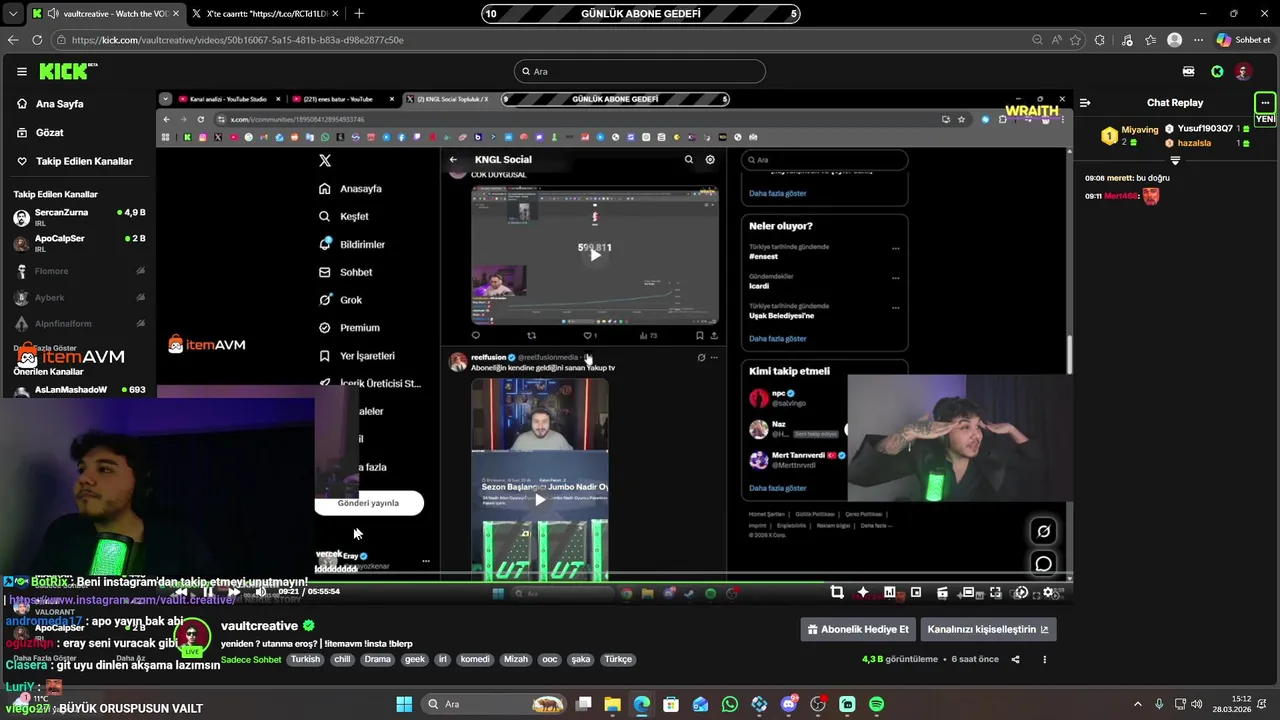Enter fullscreen from the player controls
The width and height of the screenshot is (1280, 720).
coord(995,592)
